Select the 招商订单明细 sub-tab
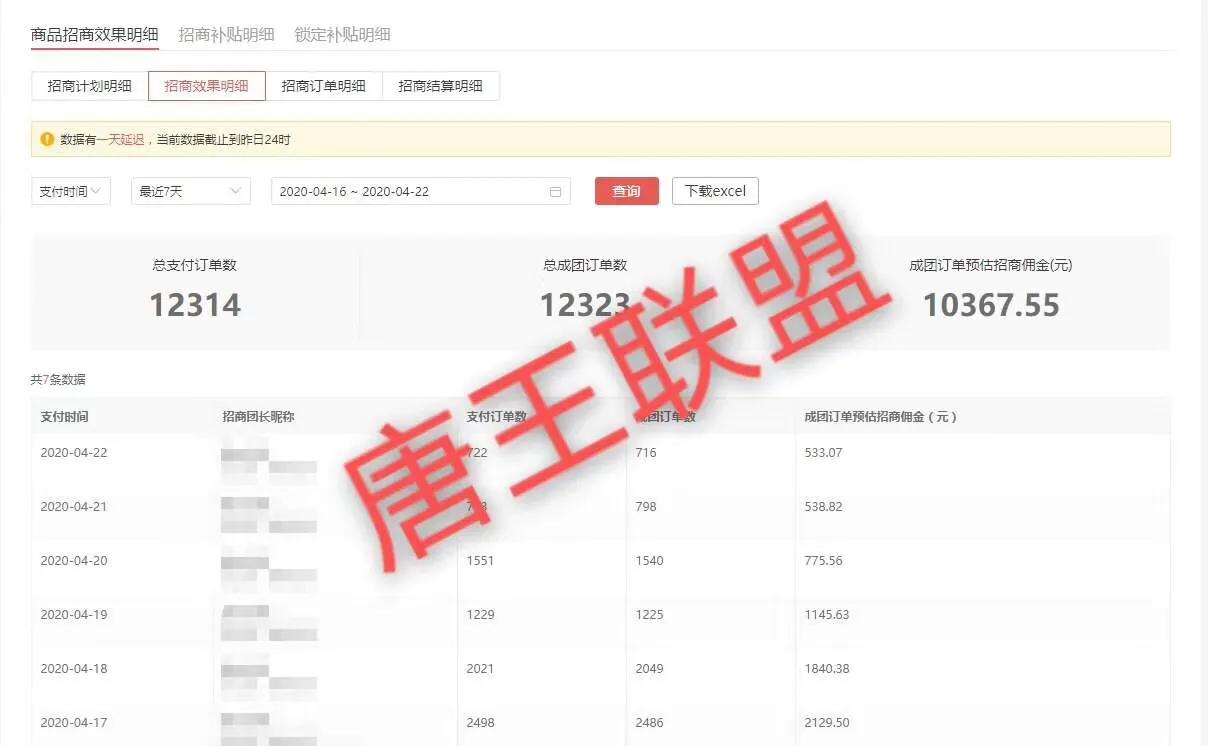Image resolution: width=1208 pixels, height=746 pixels. (x=323, y=85)
